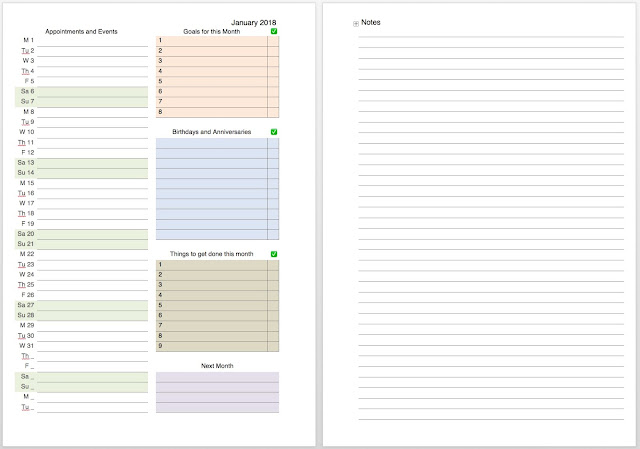Click the Th 18 day label
This screenshot has width=640, height=449.
(26, 213)
